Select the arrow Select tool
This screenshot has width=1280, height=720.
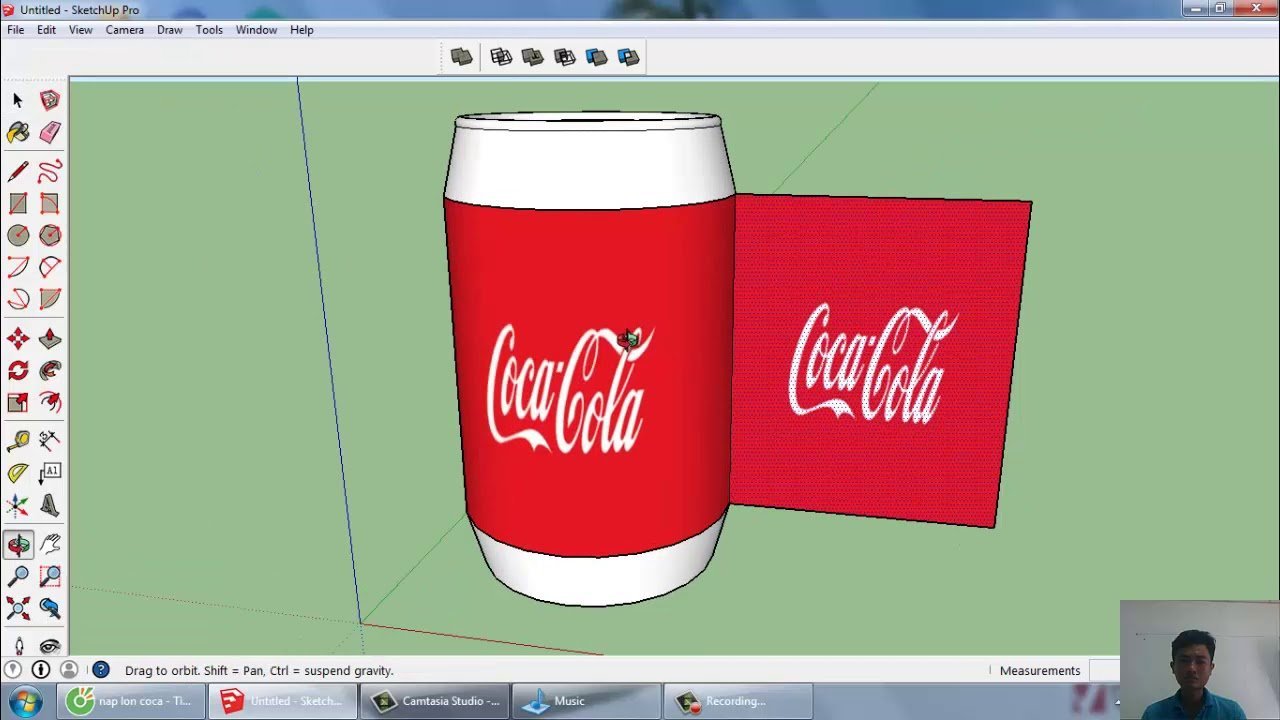point(18,100)
